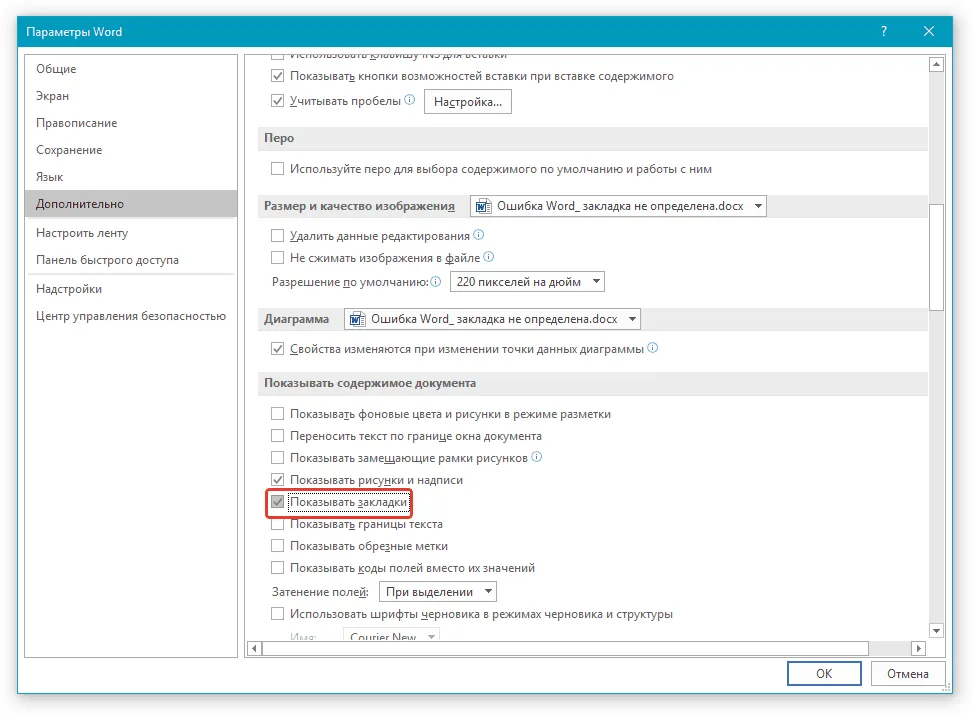The image size is (974, 716).
Task: Click horizontal scrollbar right arrow
Action: pyautogui.click(x=919, y=648)
